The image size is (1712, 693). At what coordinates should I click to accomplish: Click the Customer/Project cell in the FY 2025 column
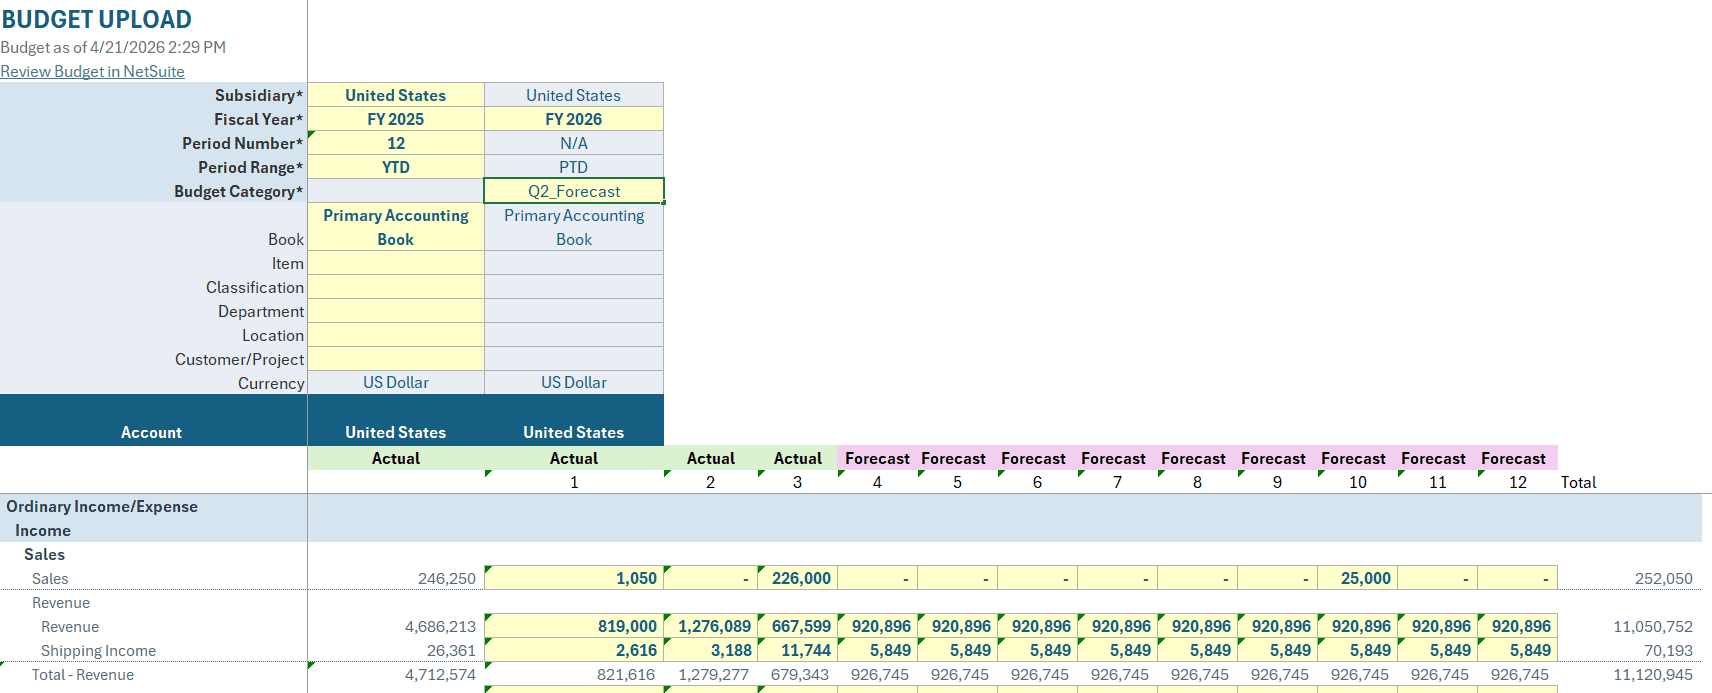(396, 359)
